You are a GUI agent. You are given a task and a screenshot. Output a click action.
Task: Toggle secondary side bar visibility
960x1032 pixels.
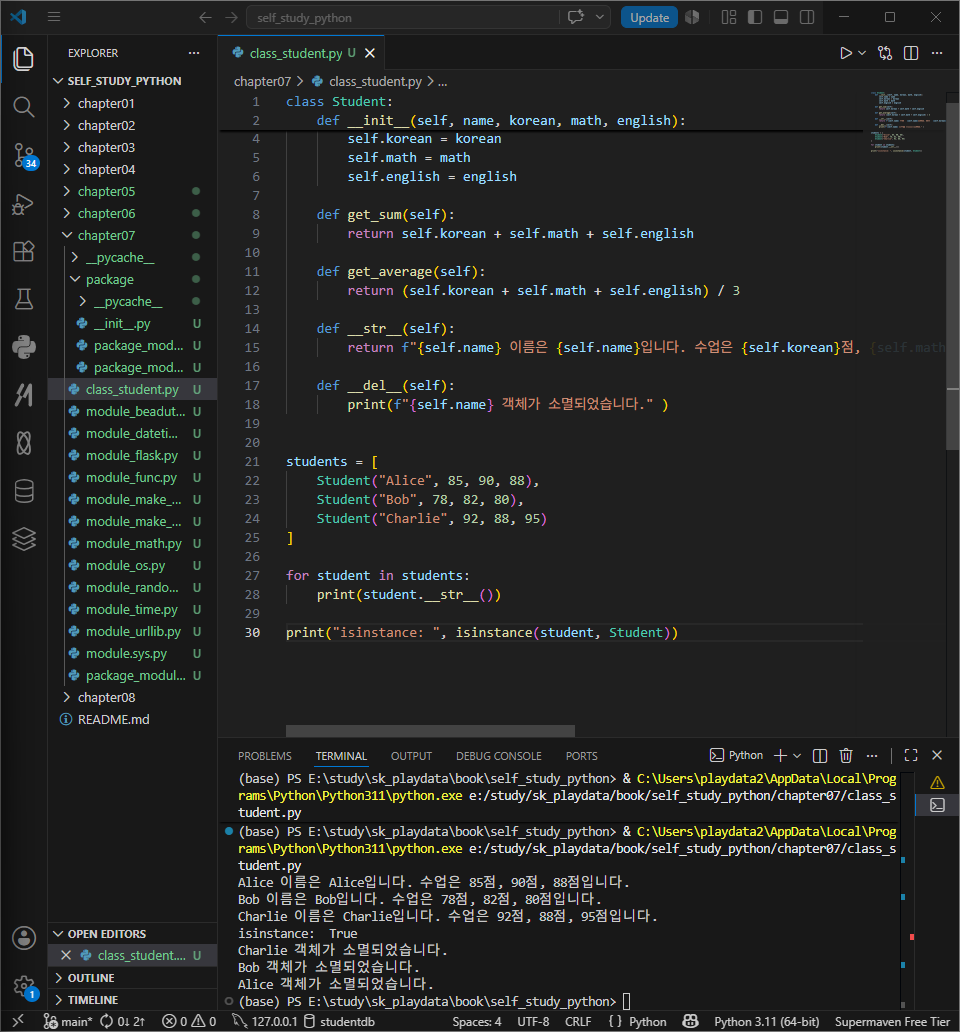[807, 17]
